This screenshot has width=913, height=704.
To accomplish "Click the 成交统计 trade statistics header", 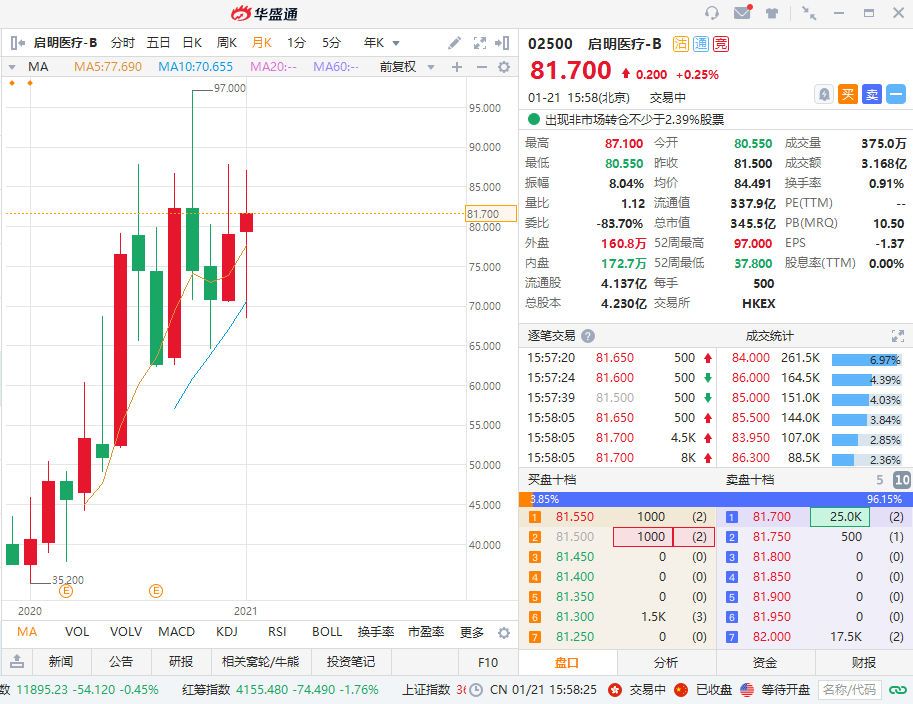I will pyautogui.click(x=769, y=336).
